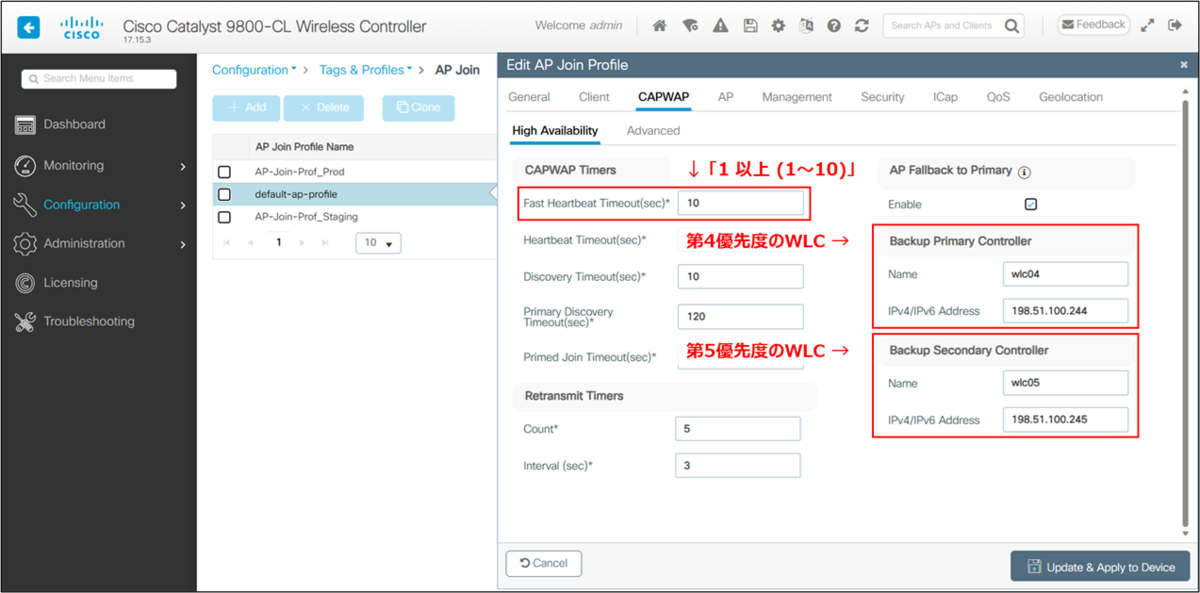Click the Primary Discovery Timeout field
The width and height of the screenshot is (1200, 593).
tap(740, 317)
